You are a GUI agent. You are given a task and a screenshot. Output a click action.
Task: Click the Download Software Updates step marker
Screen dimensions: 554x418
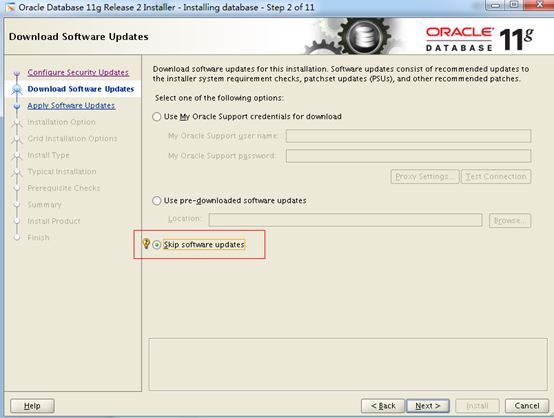pos(17,89)
